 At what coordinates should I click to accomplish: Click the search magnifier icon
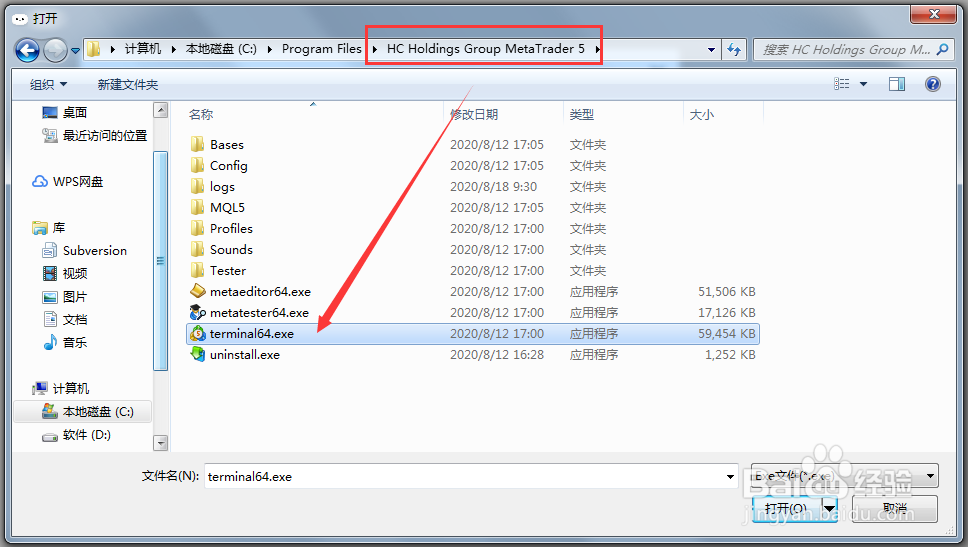pos(942,49)
